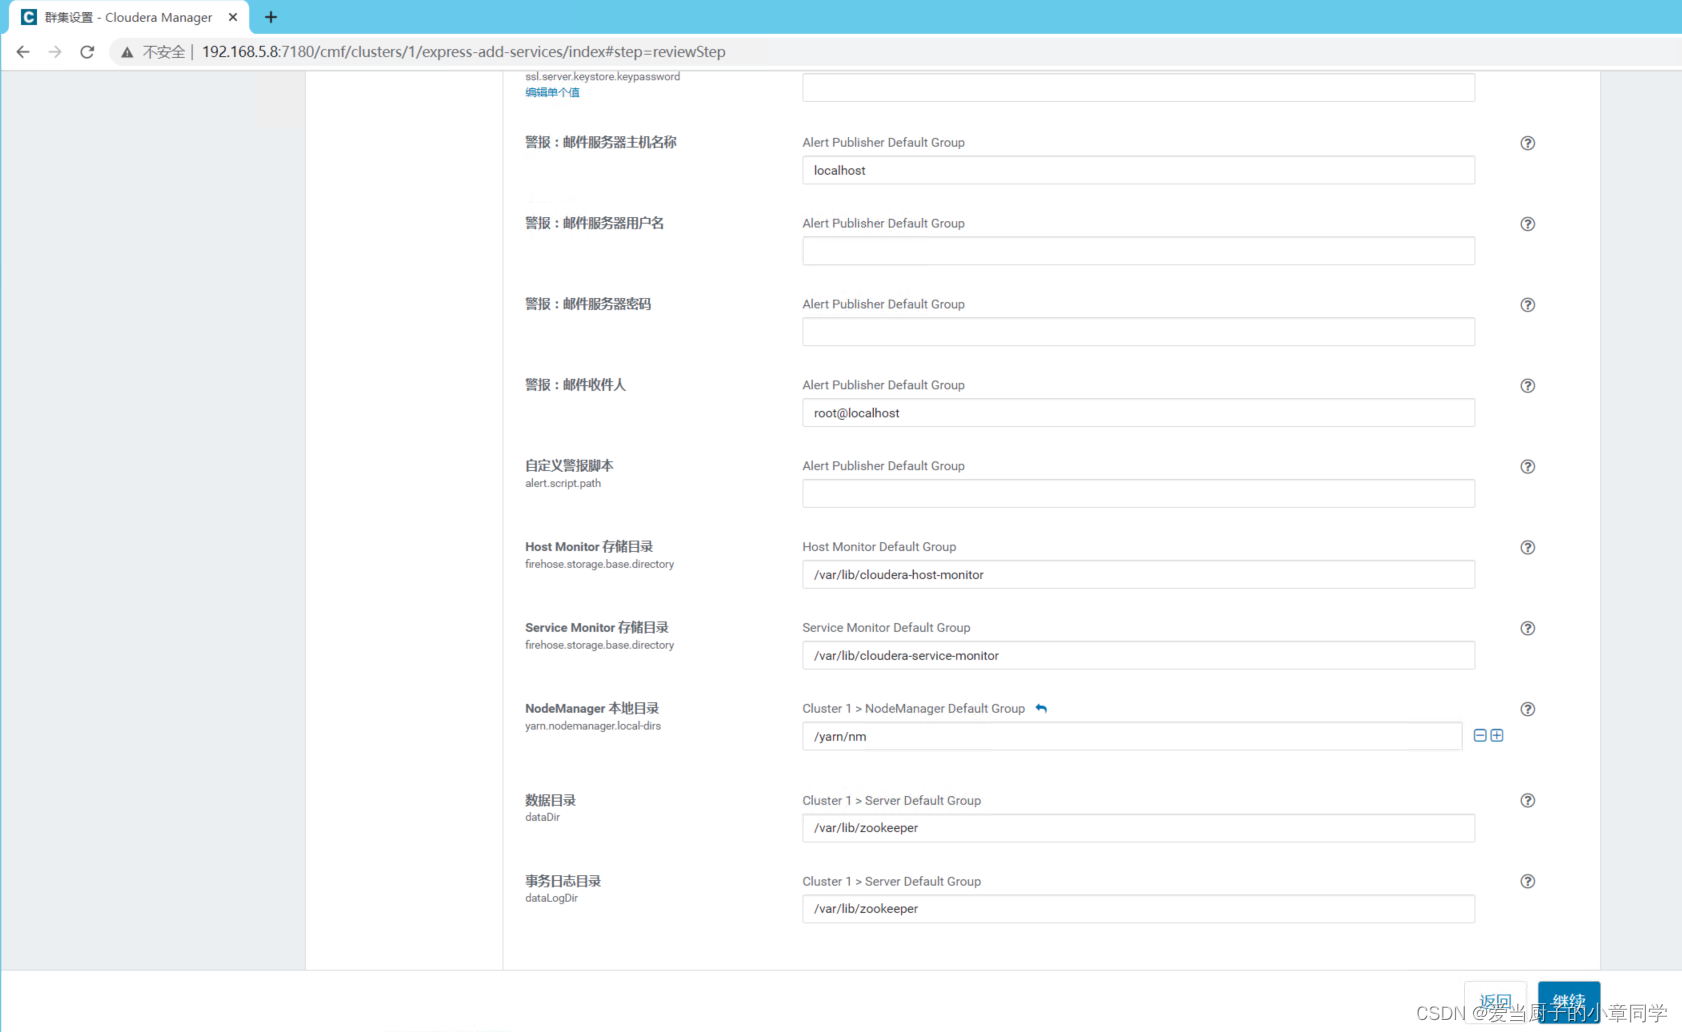The width and height of the screenshot is (1682, 1032).
Task: Select the 群集设置 - Cloudera Manager tab
Action: [128, 17]
